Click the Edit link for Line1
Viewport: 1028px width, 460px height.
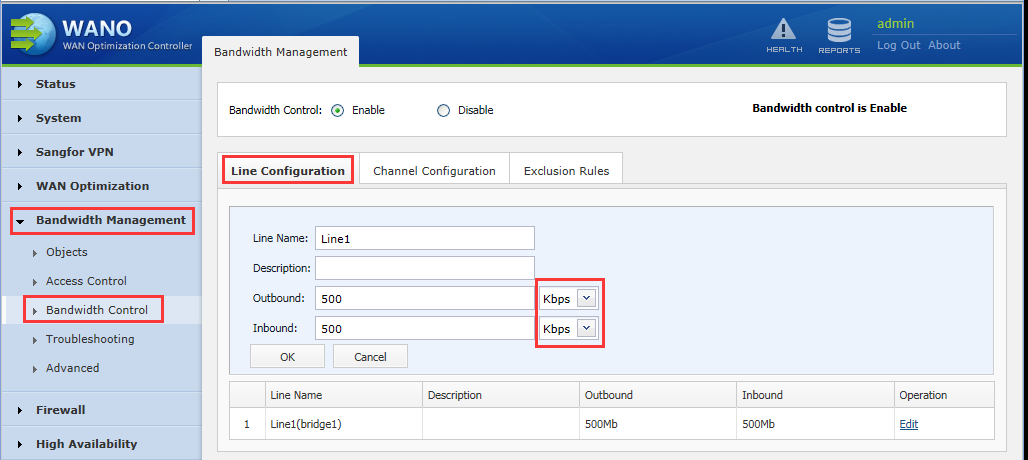(x=908, y=424)
